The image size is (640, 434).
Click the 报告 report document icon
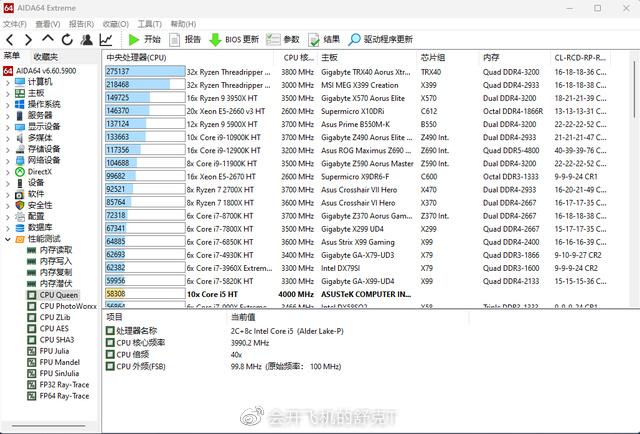point(174,40)
